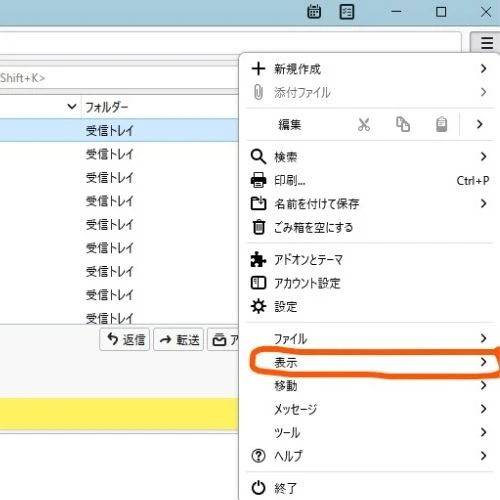Choose ごみ箱を空にする trash item
500x500 pixels.
click(370, 228)
